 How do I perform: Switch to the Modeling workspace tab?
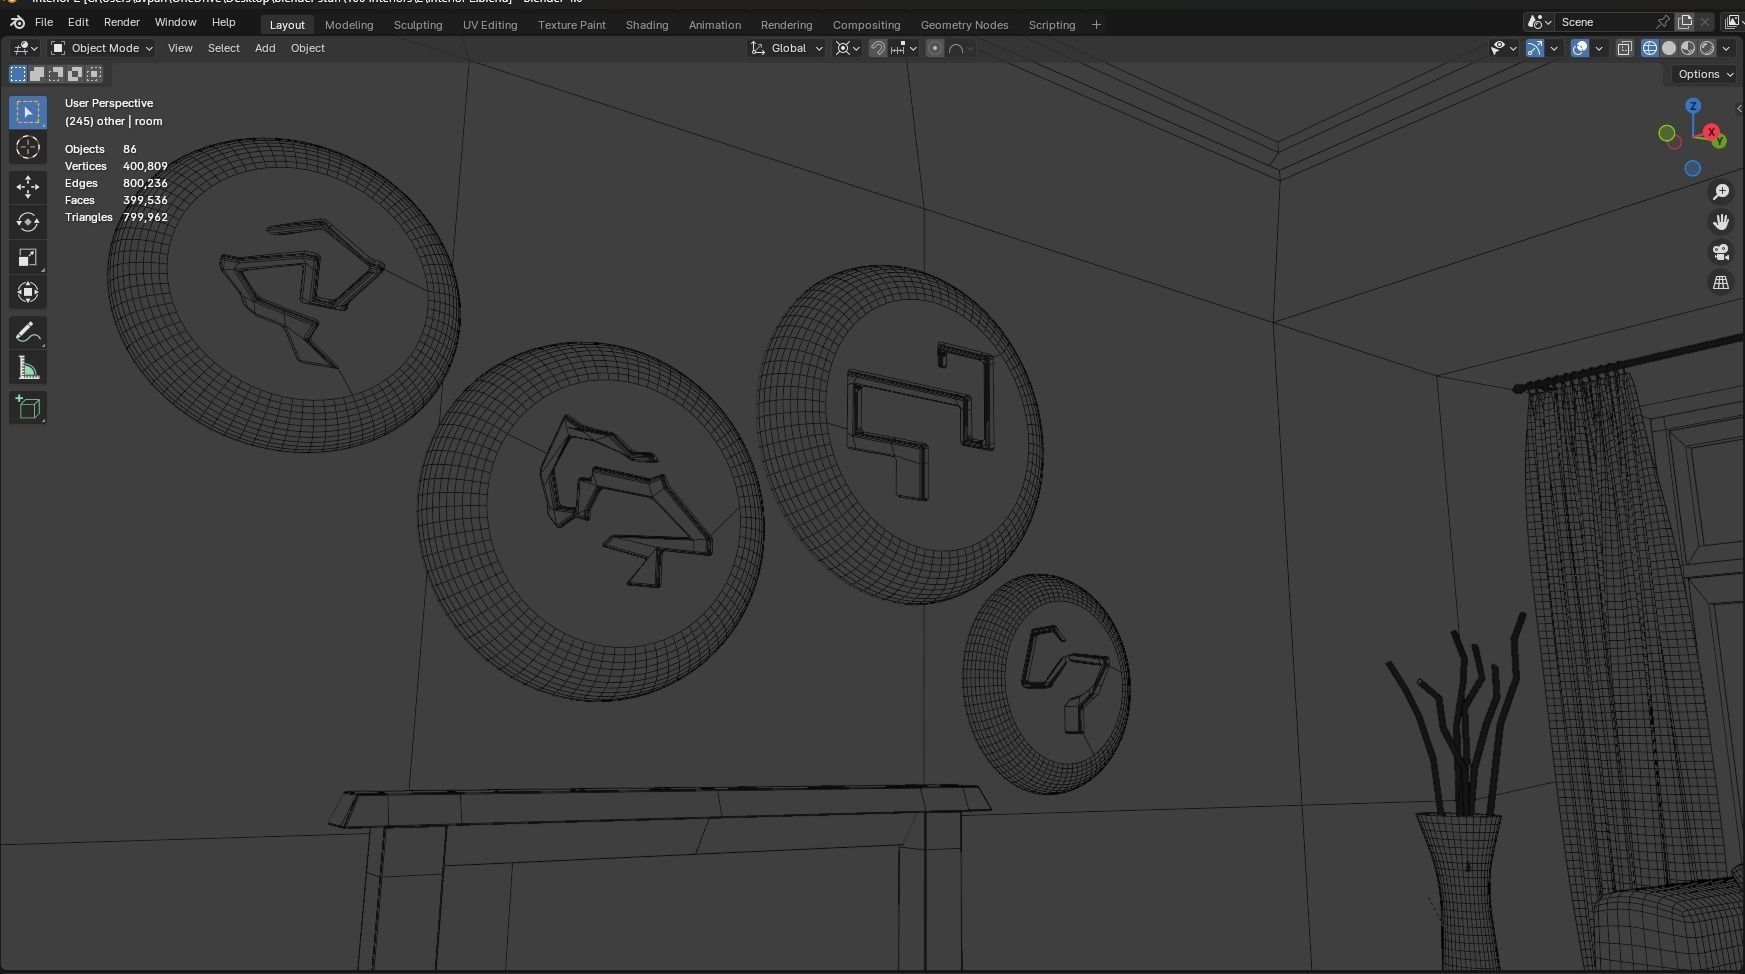point(349,25)
